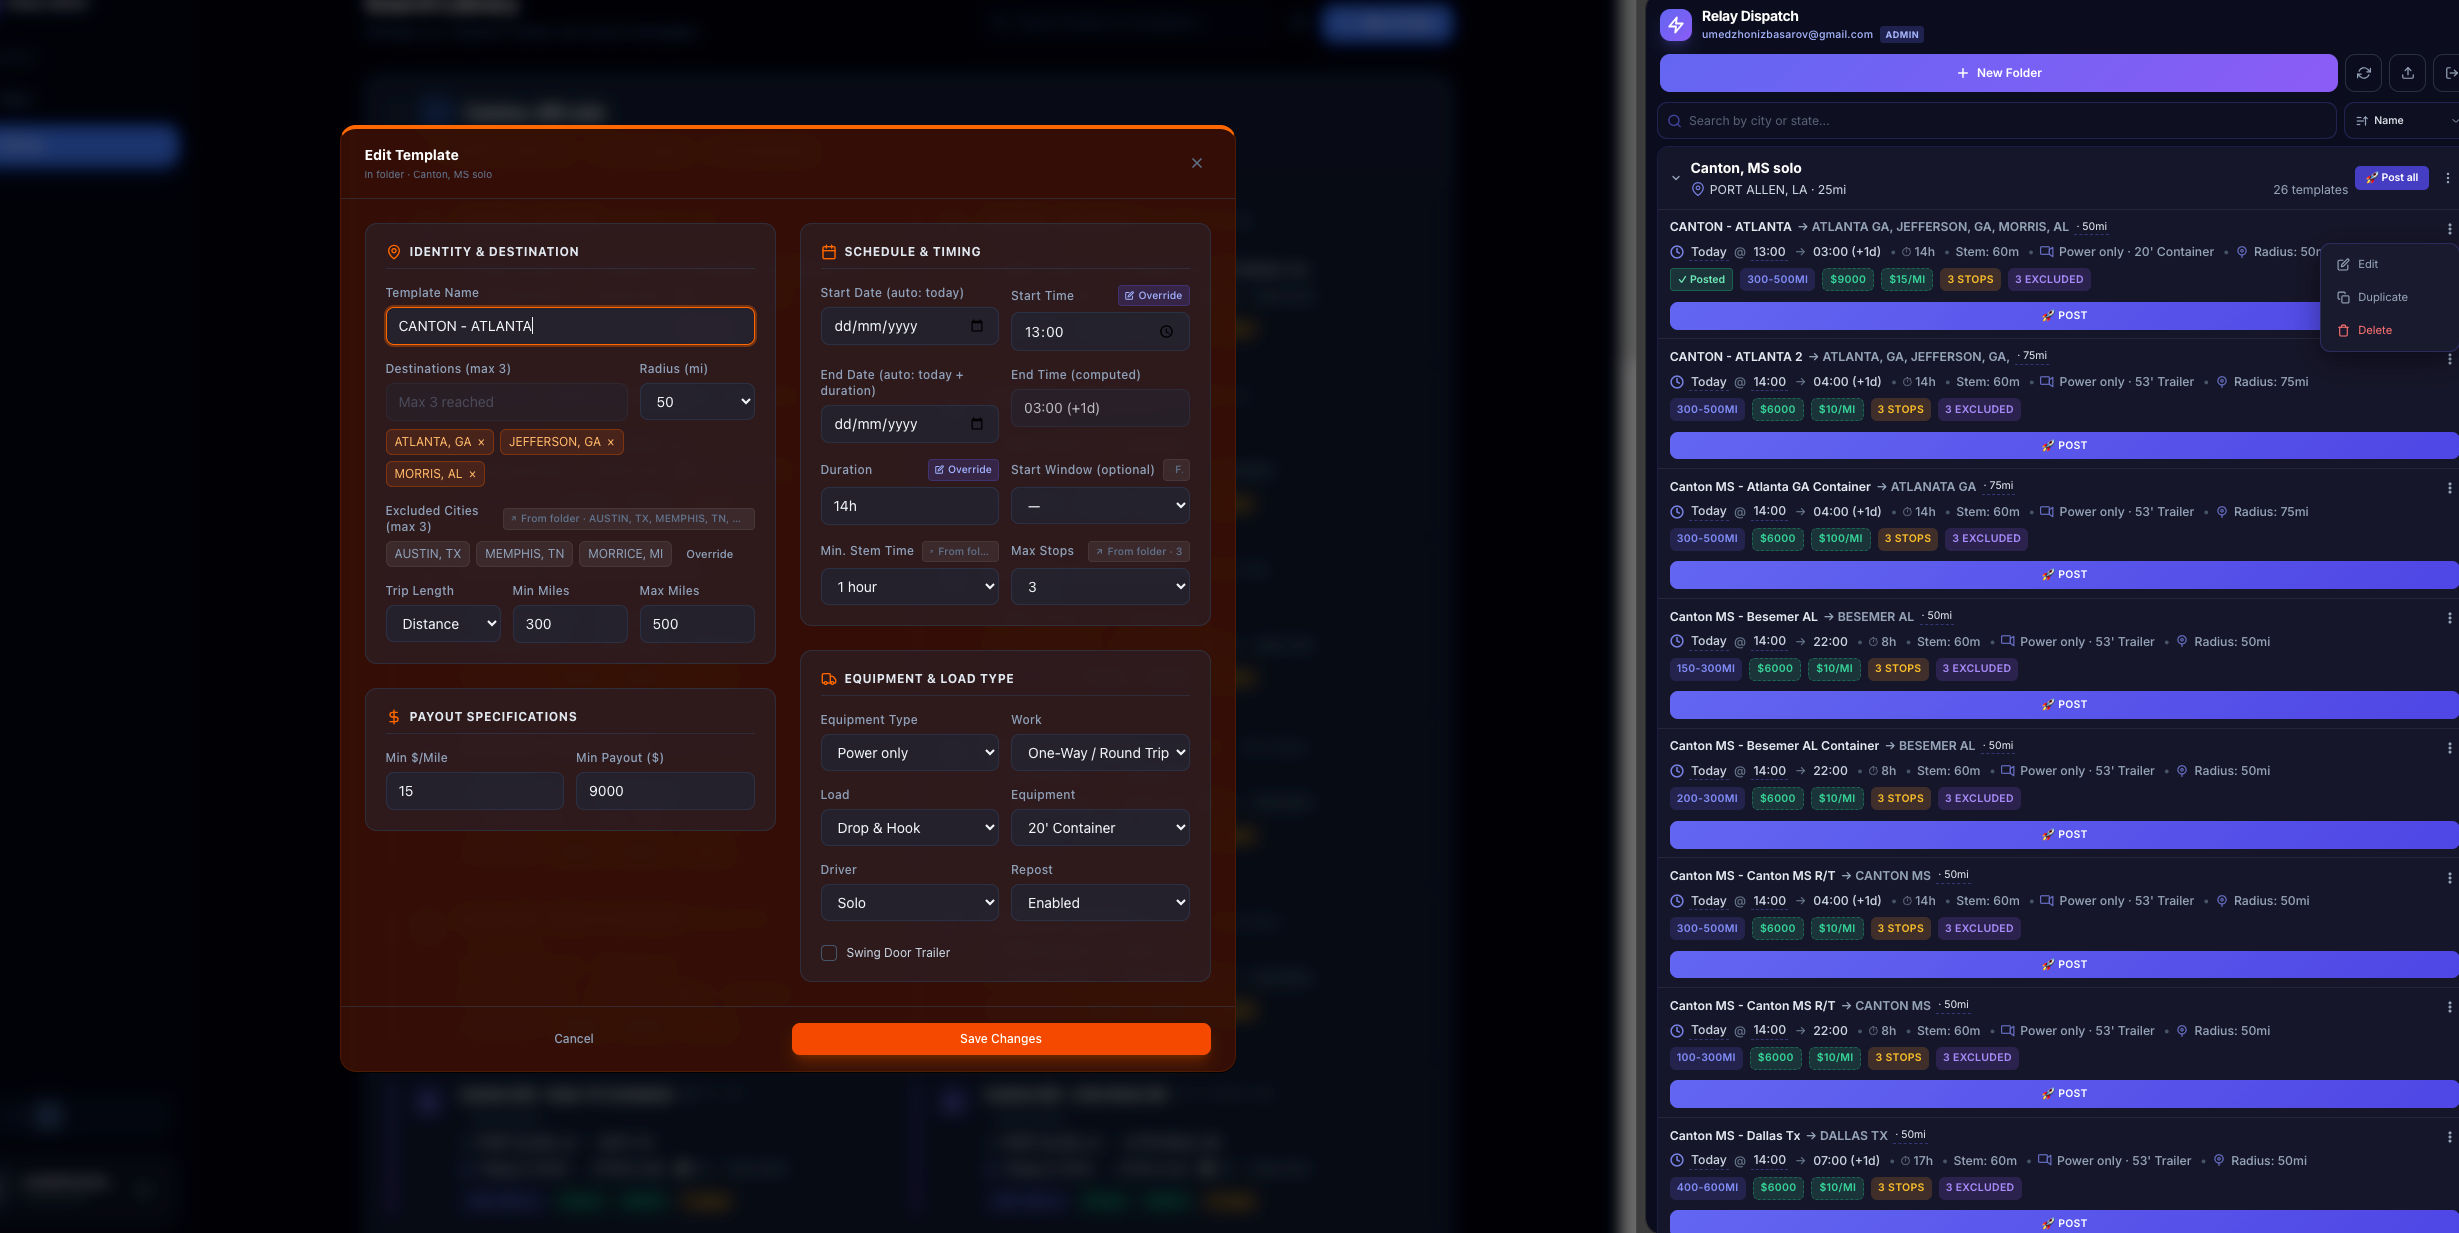Toggle Excluded Cities Override
This screenshot has height=1233, width=2459.
tap(709, 554)
